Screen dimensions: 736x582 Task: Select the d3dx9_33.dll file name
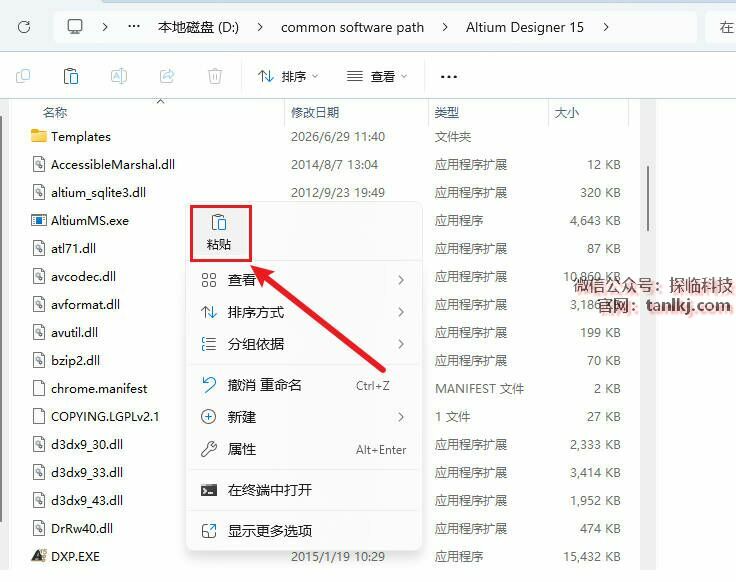tap(87, 472)
